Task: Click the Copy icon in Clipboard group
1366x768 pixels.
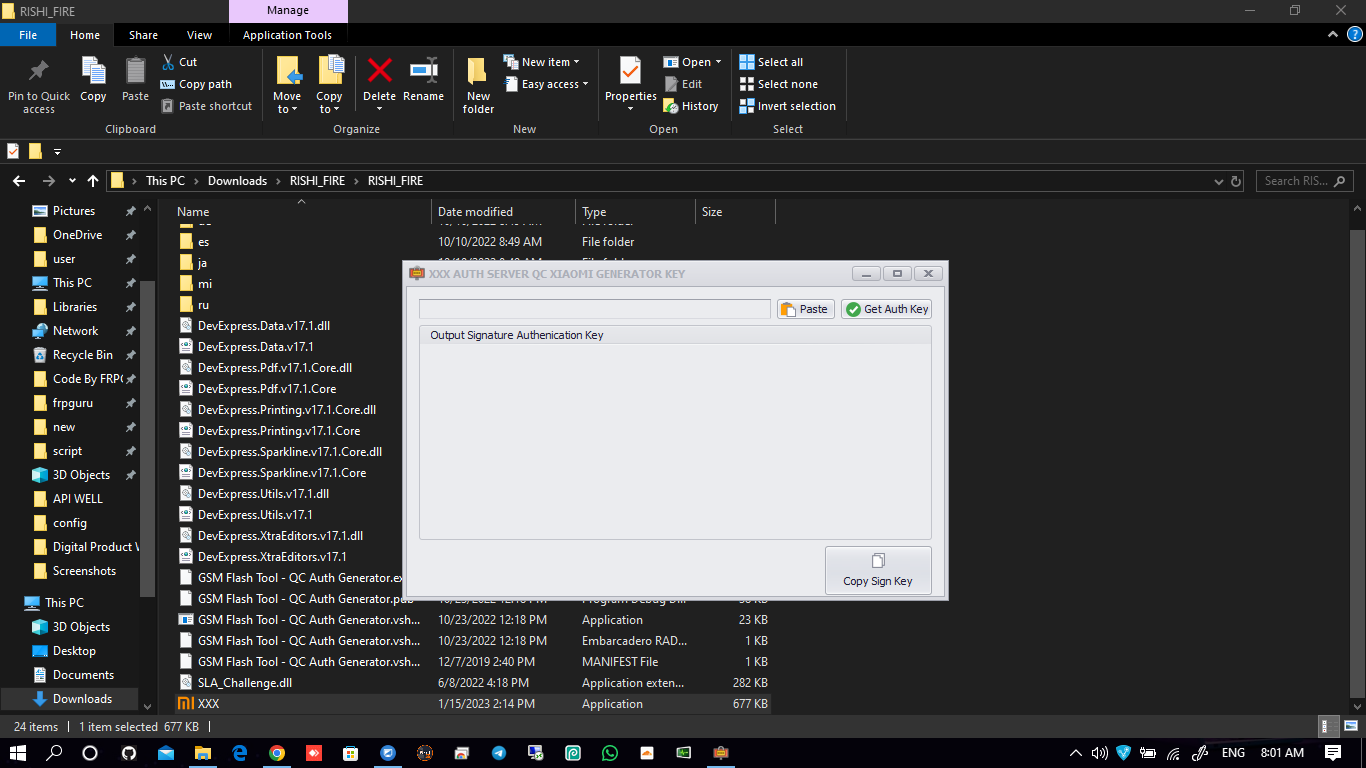Action: click(x=93, y=71)
